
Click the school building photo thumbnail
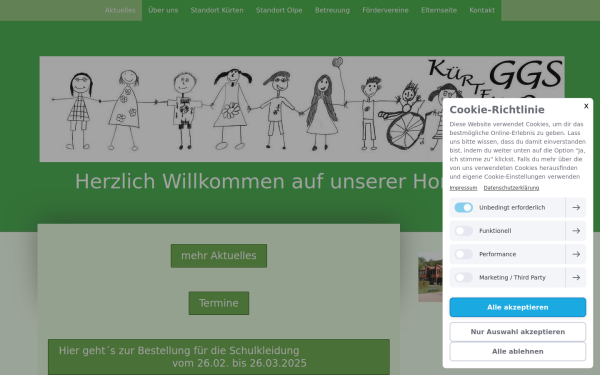[x=430, y=277]
